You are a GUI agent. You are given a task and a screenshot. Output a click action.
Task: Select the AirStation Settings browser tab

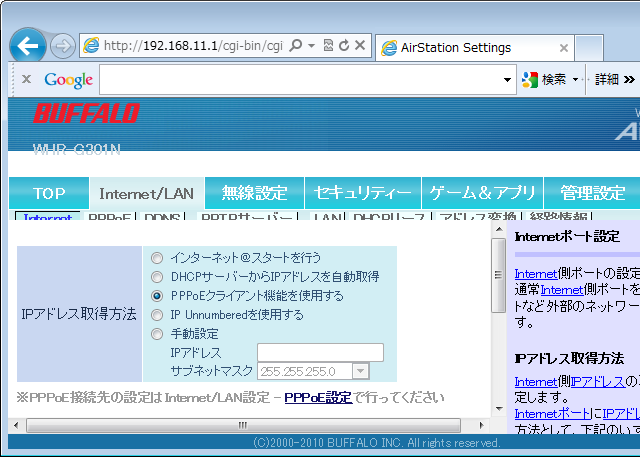pos(474,48)
